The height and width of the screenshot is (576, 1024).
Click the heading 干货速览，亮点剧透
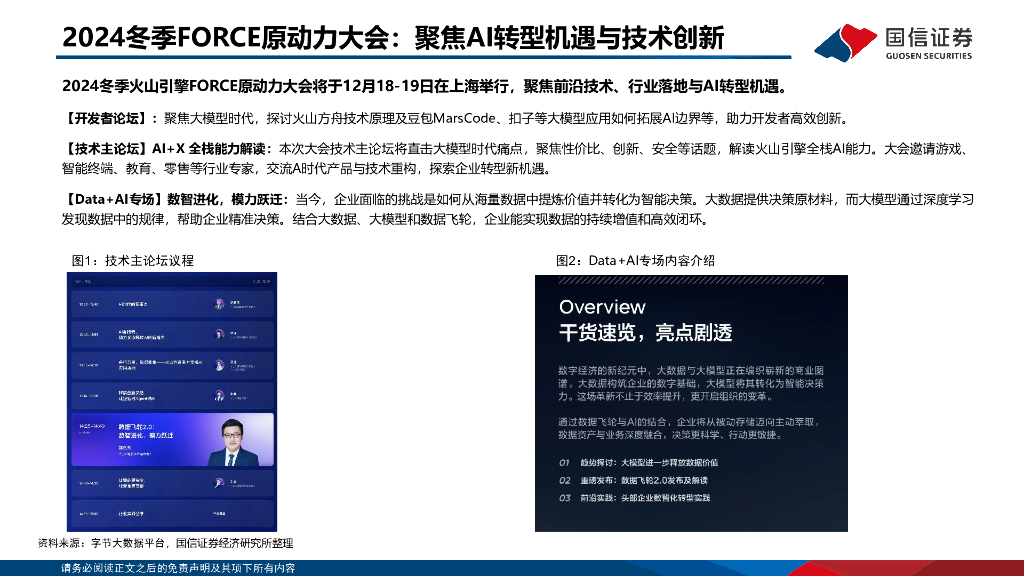coord(645,333)
